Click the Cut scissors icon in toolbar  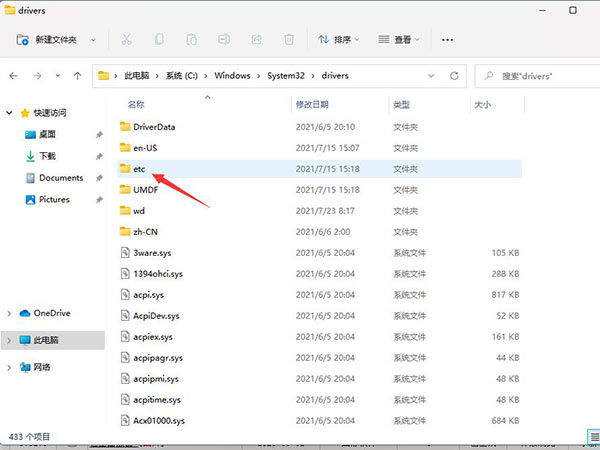(126, 40)
